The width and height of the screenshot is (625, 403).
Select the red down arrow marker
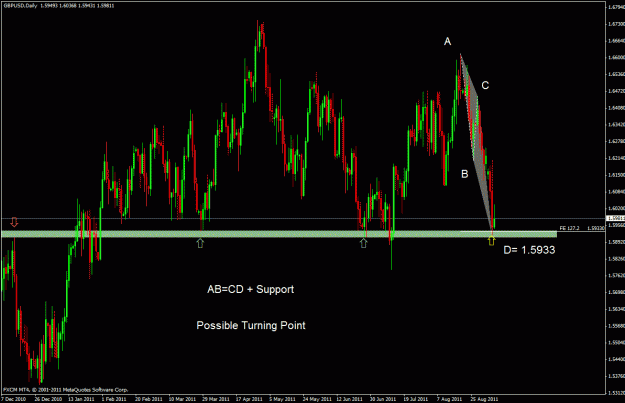[14, 222]
